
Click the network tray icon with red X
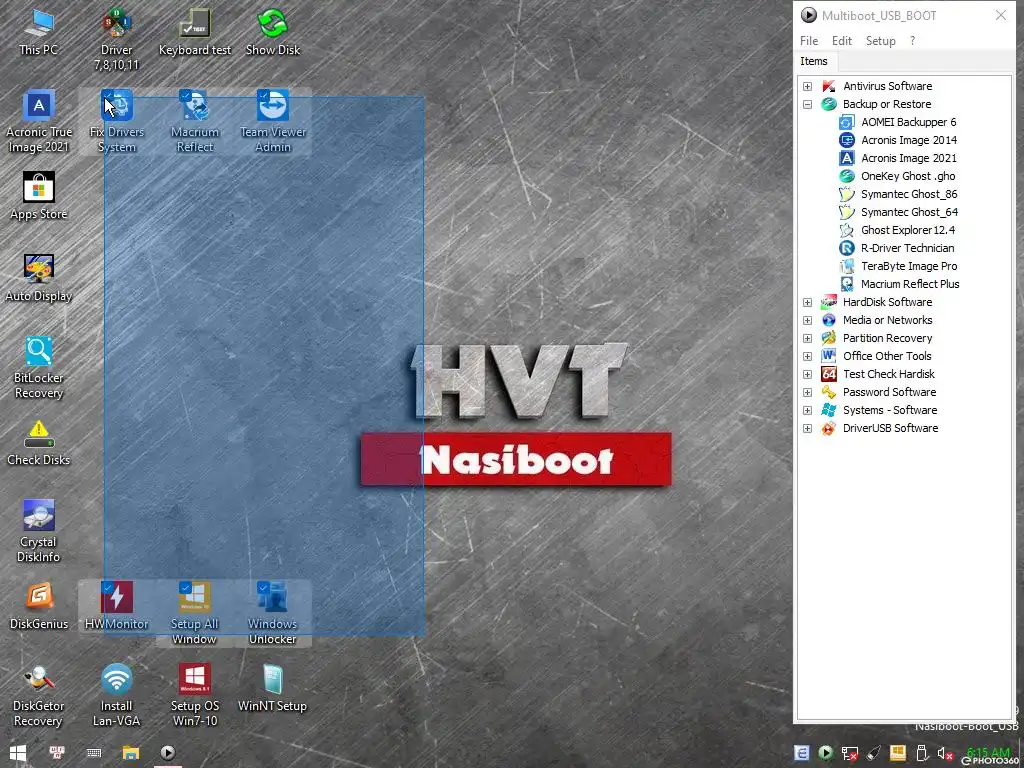849,754
